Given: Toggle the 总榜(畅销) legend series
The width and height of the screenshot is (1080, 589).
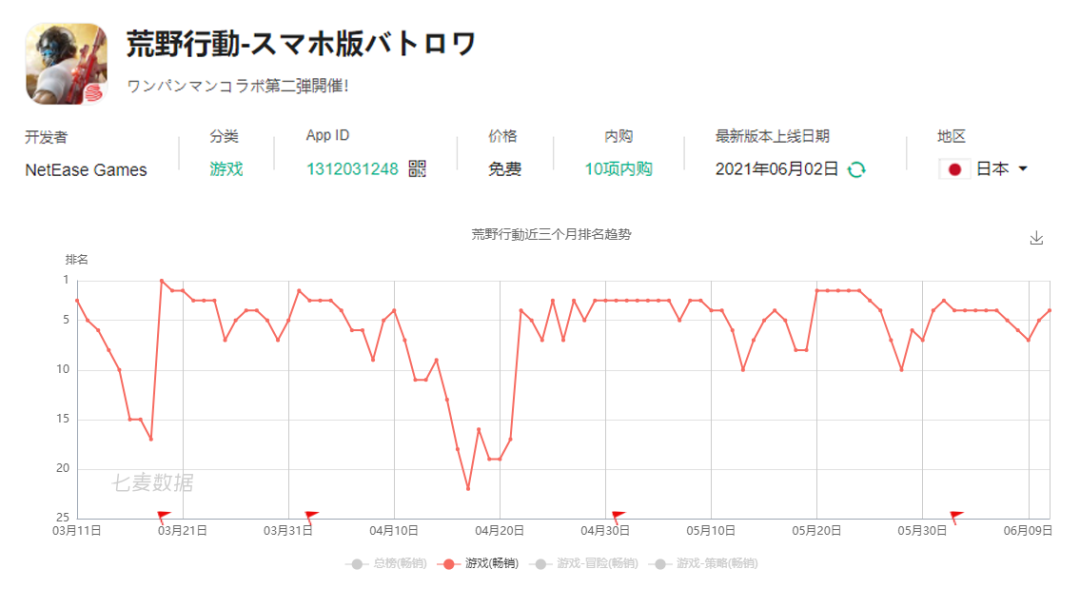Looking at the screenshot, I should (386, 564).
